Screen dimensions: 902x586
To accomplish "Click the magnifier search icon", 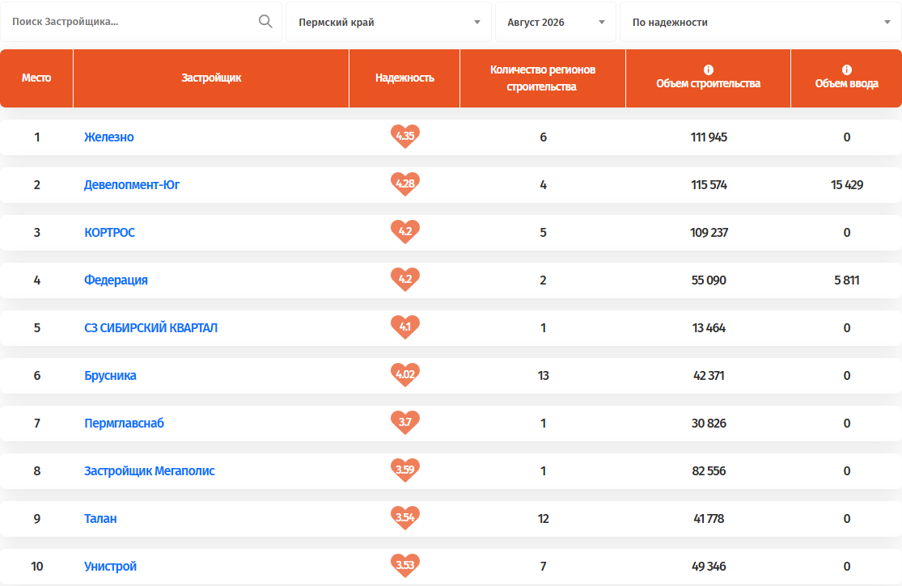I will tap(265, 22).
